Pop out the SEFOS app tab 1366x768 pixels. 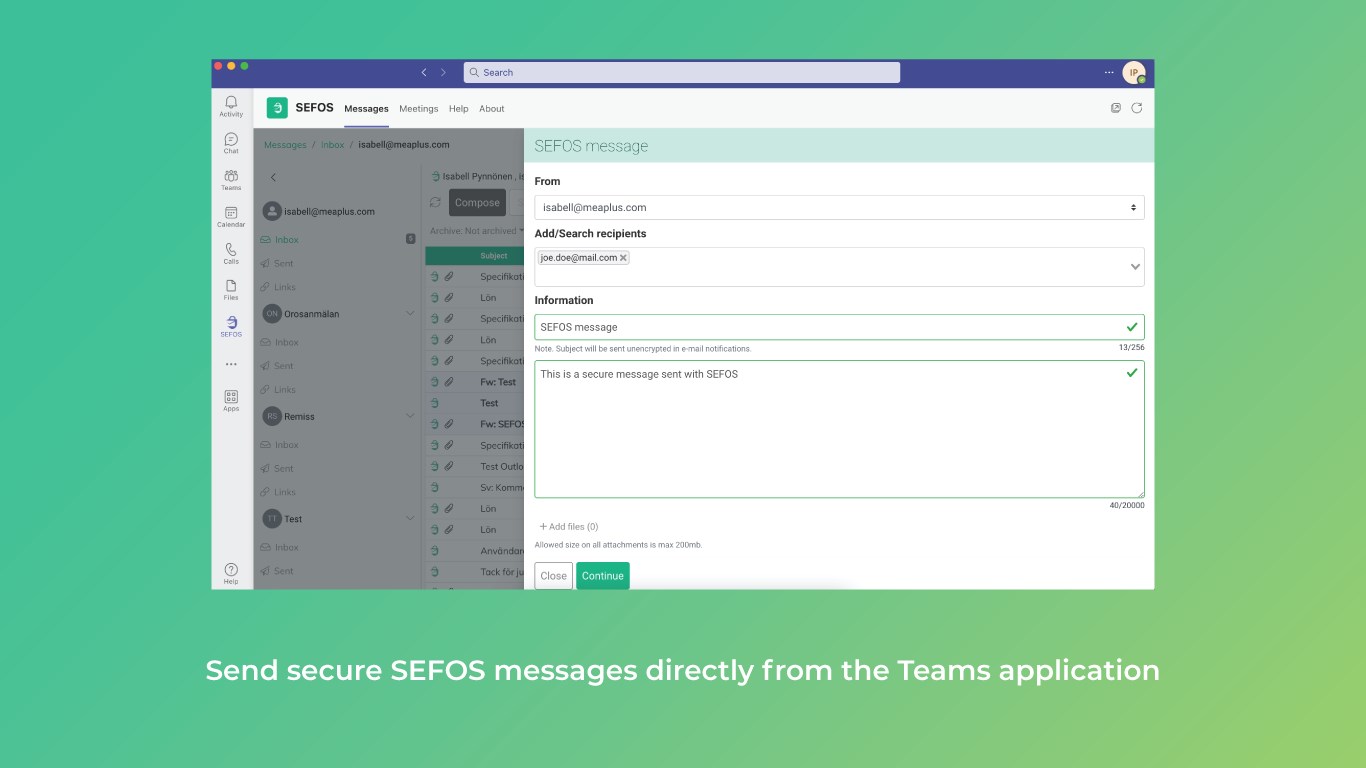[x=1116, y=108]
